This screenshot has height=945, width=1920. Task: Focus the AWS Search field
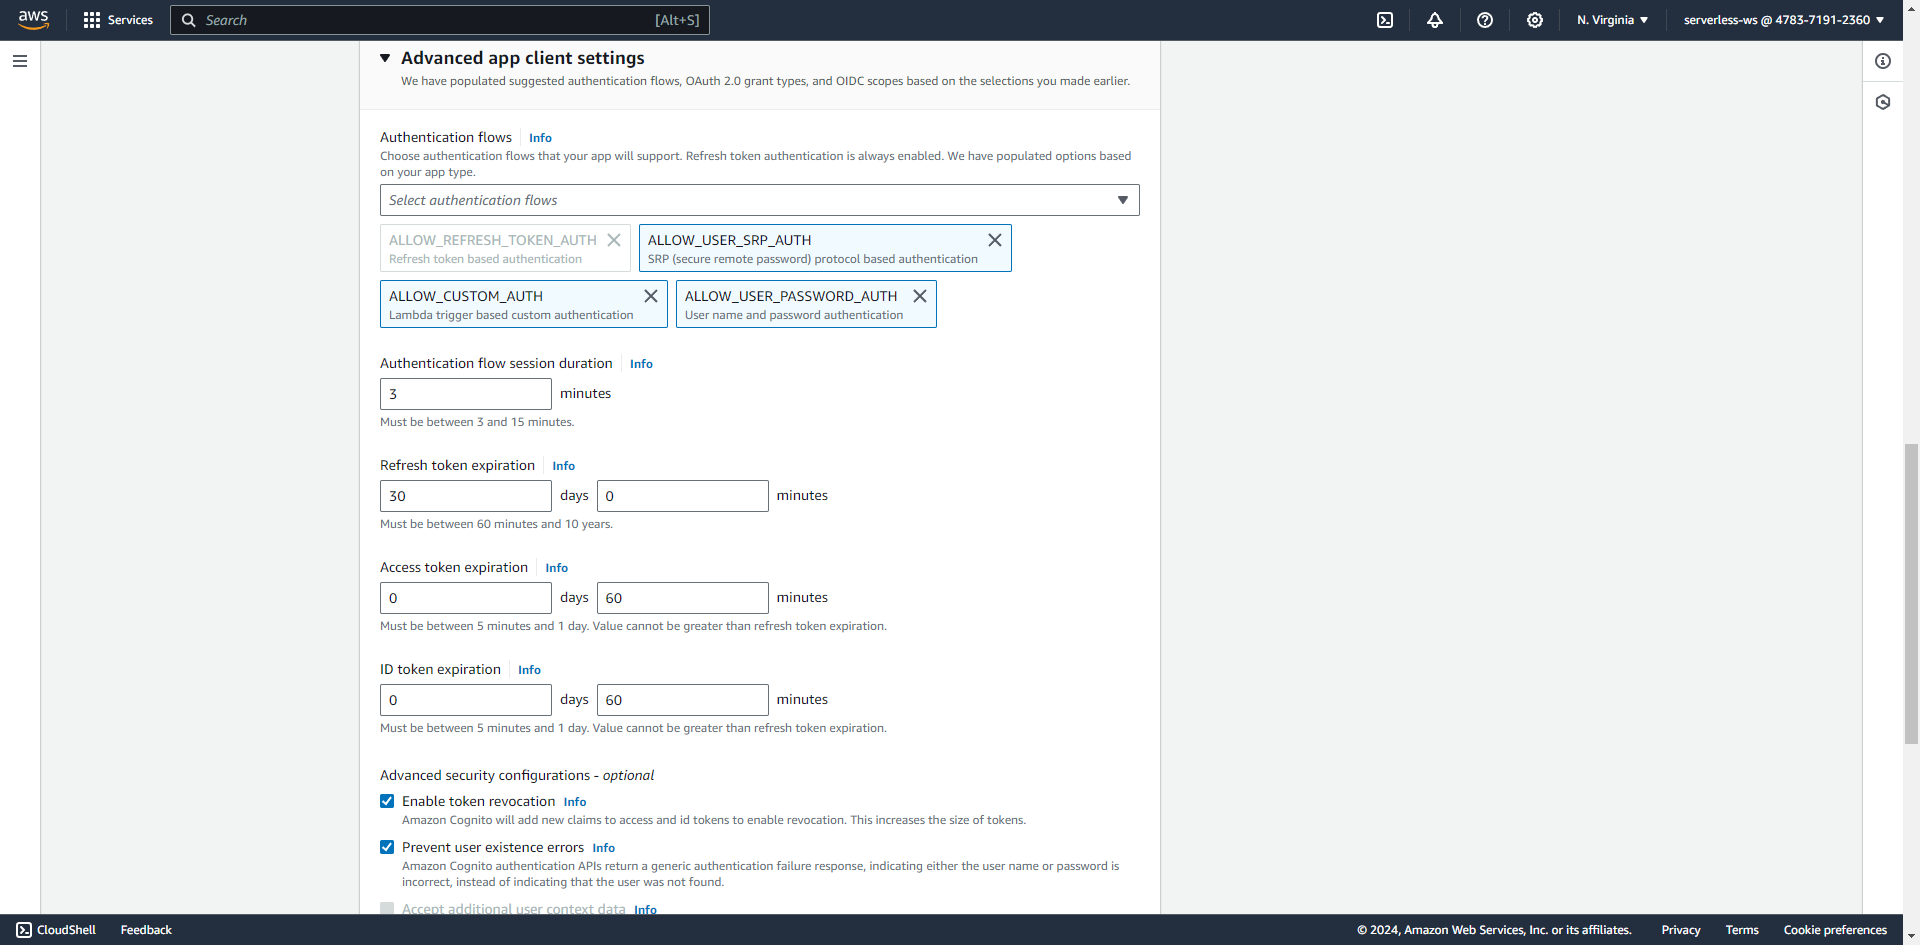point(440,20)
